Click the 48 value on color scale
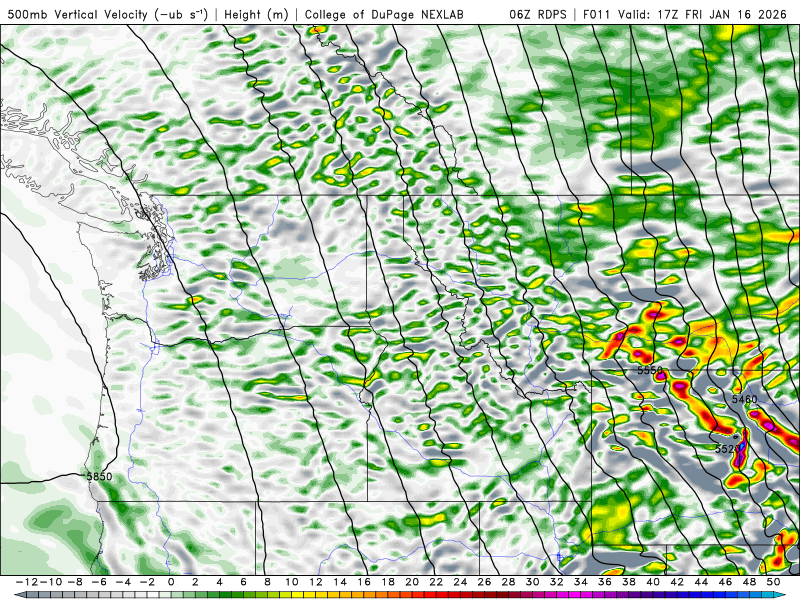 (x=749, y=582)
